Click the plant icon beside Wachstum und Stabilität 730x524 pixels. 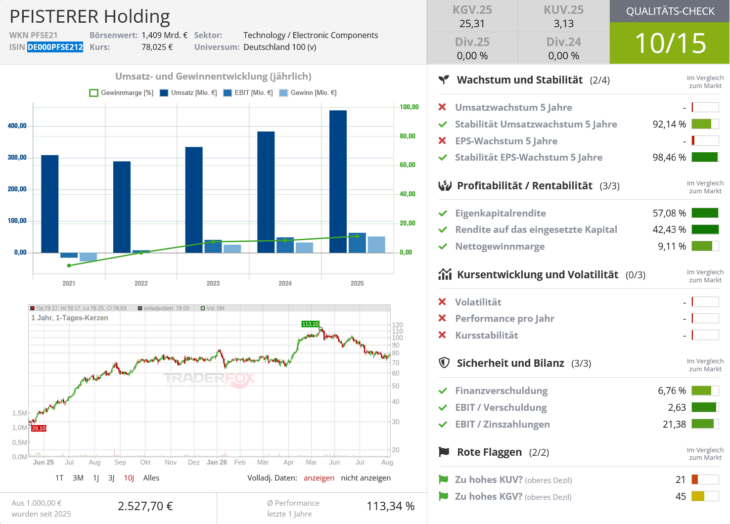444,80
